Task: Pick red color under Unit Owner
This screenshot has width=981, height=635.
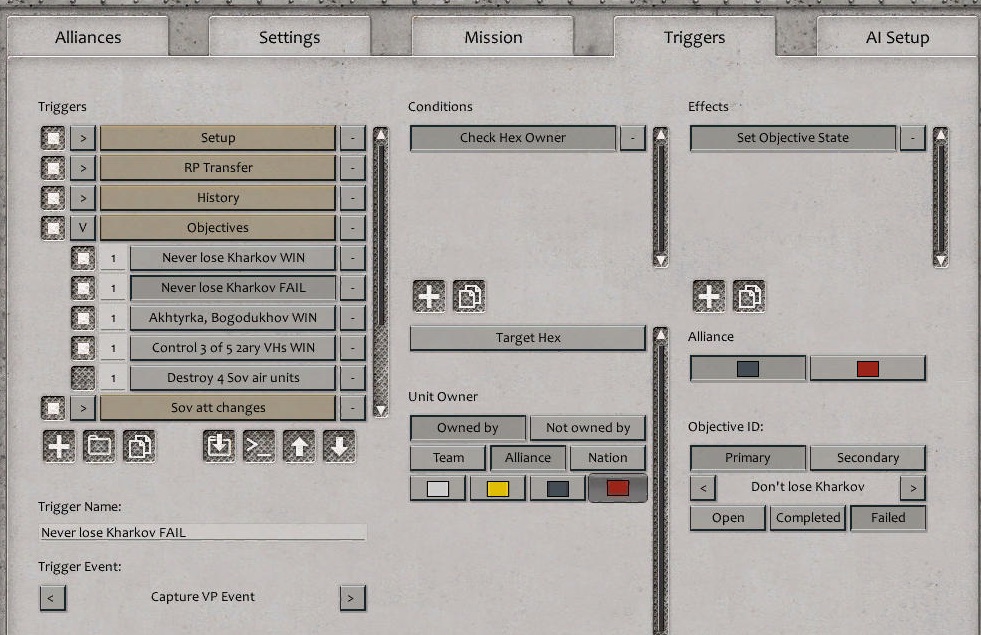Action: tap(618, 488)
